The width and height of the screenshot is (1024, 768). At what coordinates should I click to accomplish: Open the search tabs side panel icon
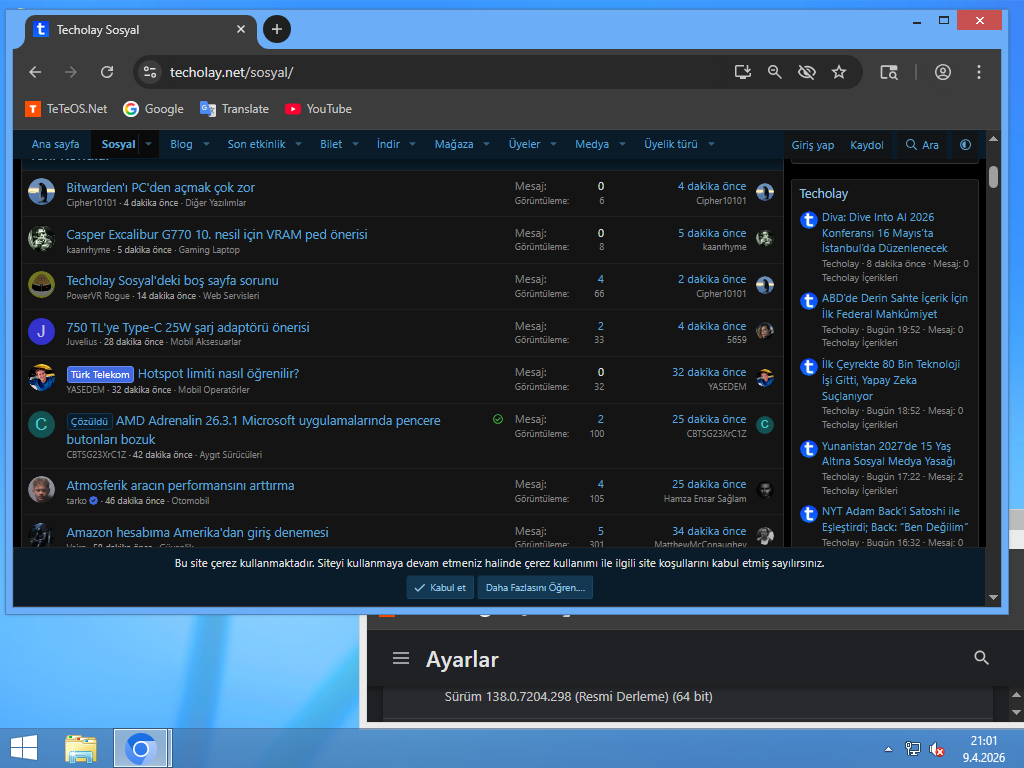point(889,72)
